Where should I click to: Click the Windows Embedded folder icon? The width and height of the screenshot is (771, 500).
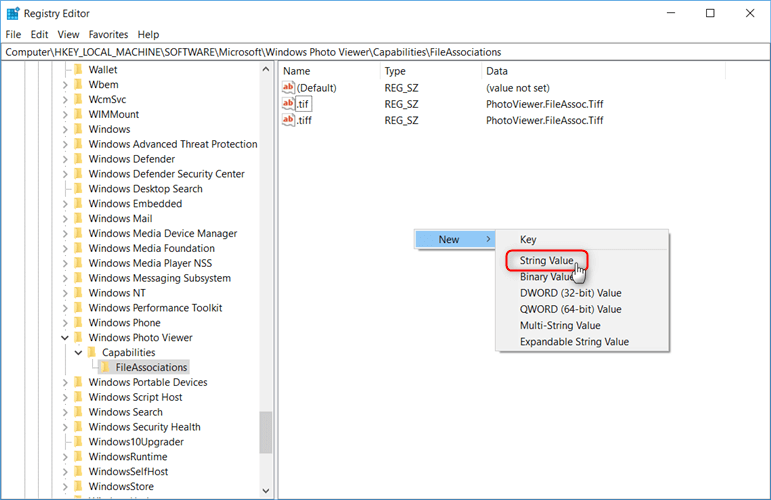tap(78, 204)
